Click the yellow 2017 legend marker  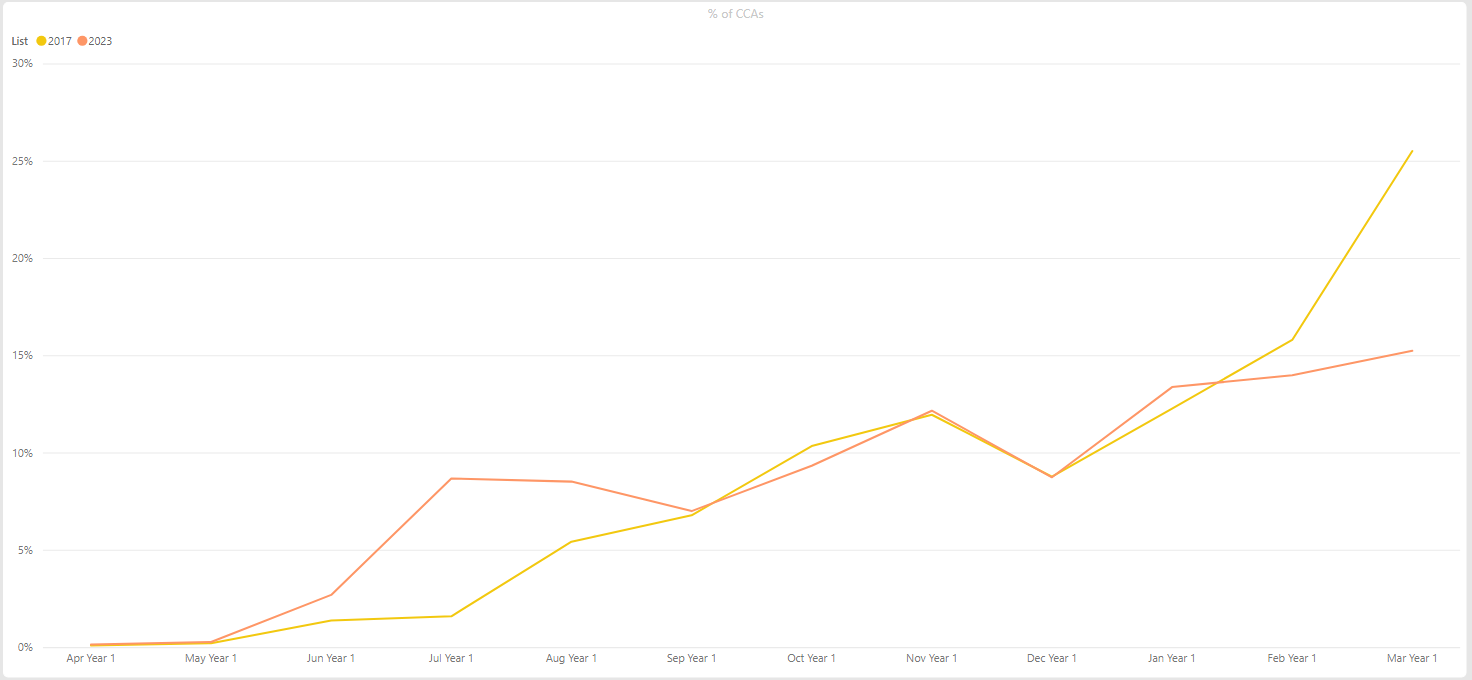42,41
